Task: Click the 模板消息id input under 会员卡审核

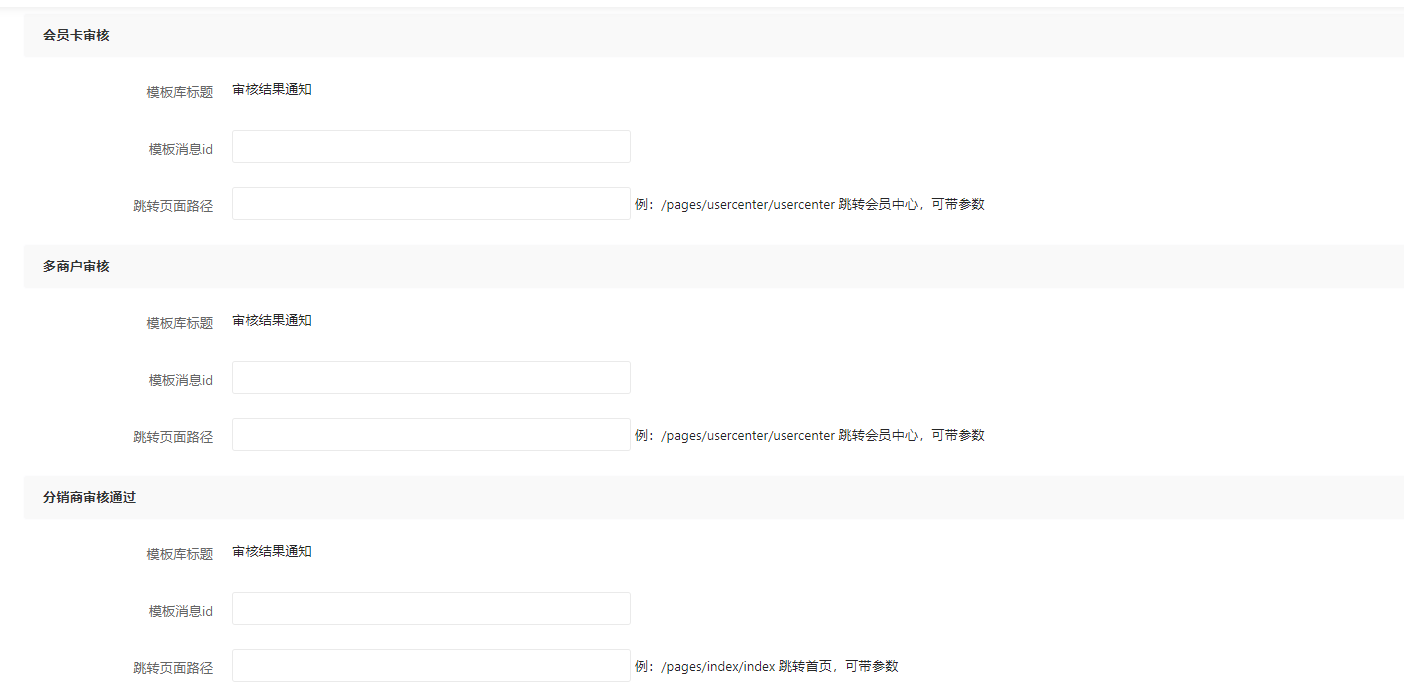Action: click(431, 147)
